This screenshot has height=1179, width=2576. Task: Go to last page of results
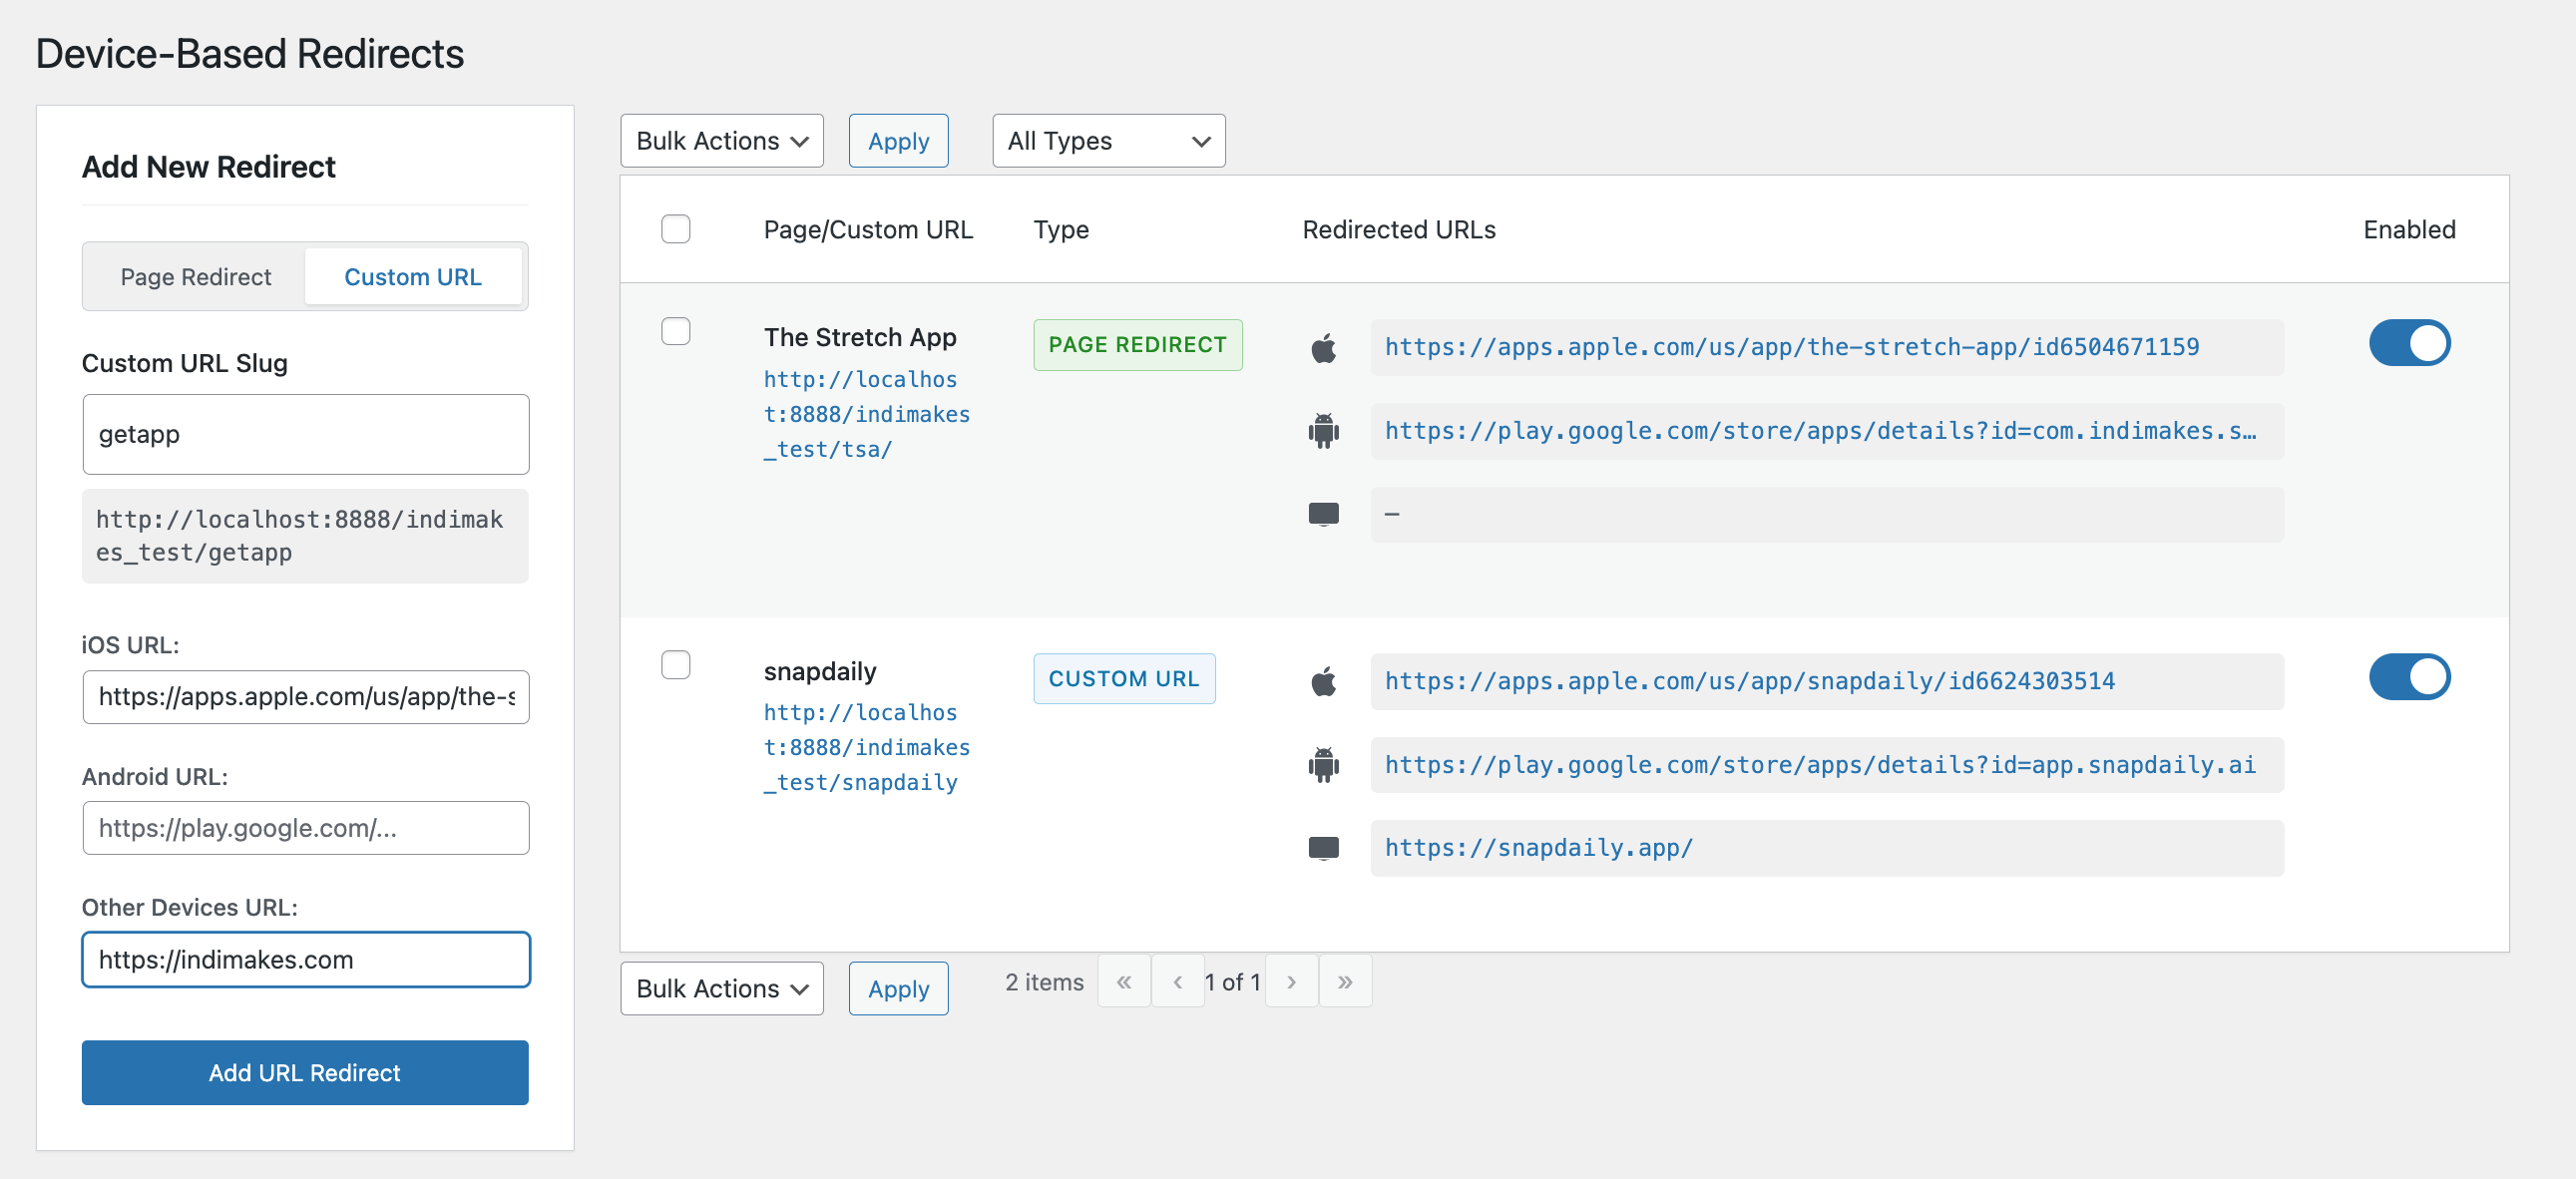pos(1345,982)
